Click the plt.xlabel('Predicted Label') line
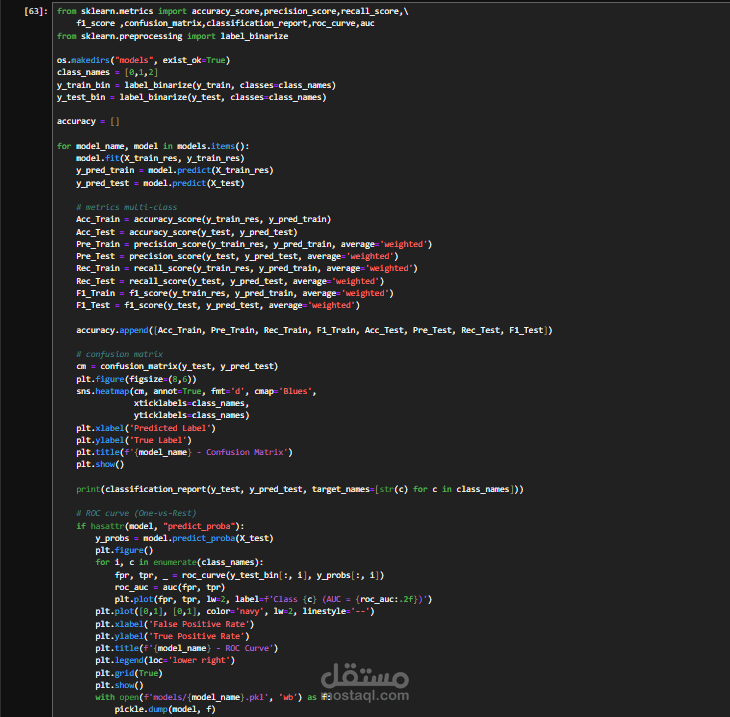Screen dimensions: 730x717 (146, 428)
